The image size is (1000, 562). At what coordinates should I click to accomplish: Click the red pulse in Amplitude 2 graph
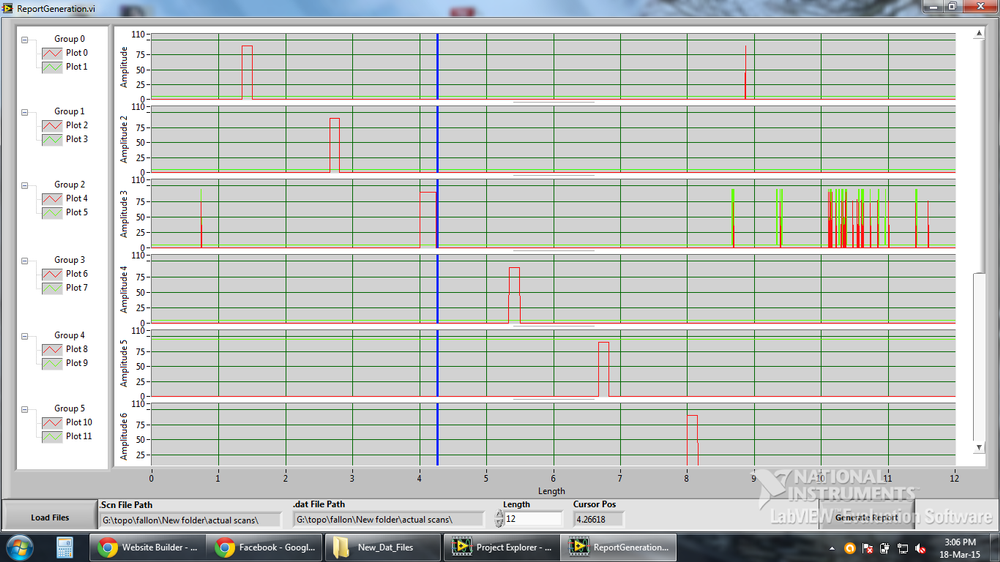click(334, 145)
